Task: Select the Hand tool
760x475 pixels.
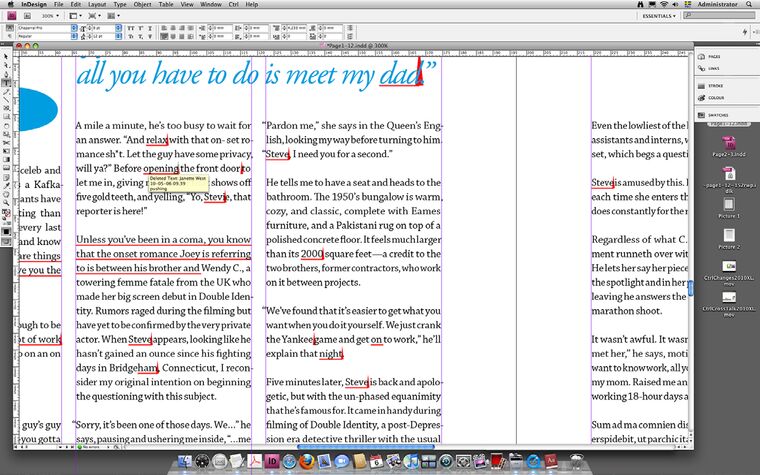Action: coord(6,194)
